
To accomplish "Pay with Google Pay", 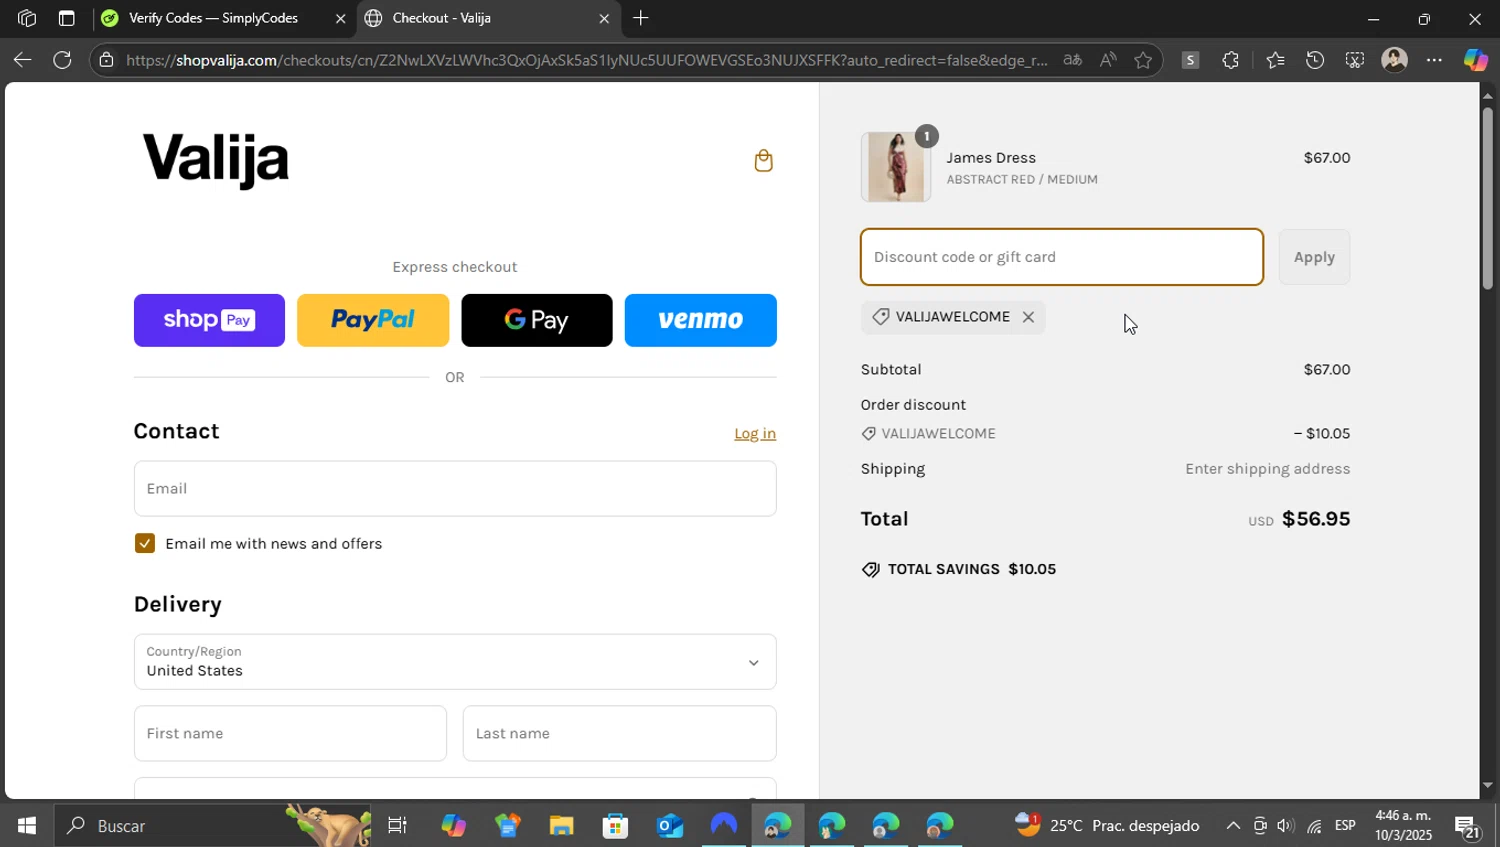I will 537,320.
